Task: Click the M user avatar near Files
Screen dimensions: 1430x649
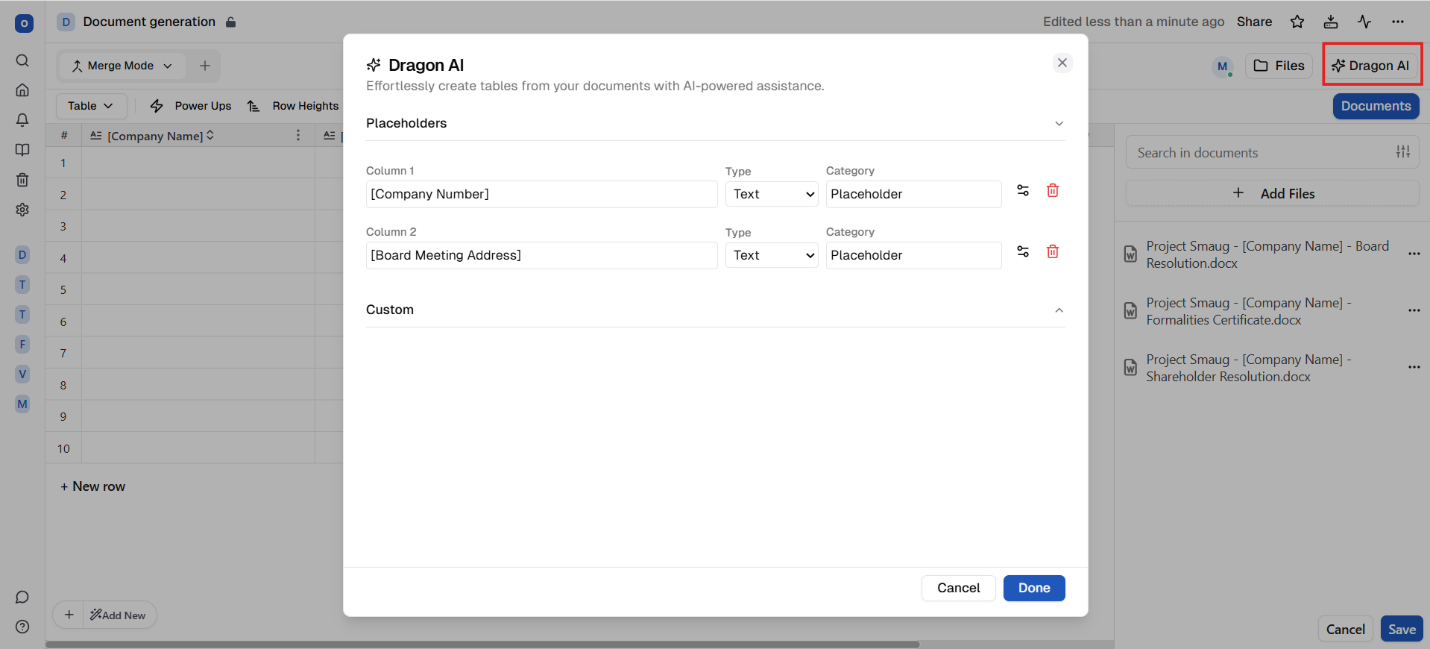Action: click(x=1222, y=66)
